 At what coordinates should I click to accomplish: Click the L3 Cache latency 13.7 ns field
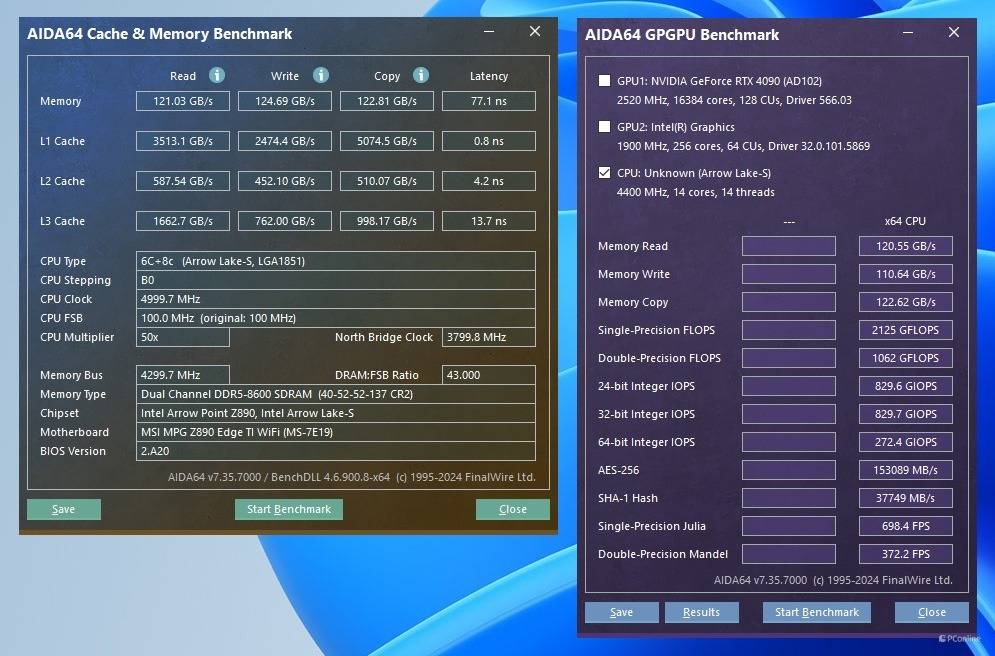[x=488, y=221]
